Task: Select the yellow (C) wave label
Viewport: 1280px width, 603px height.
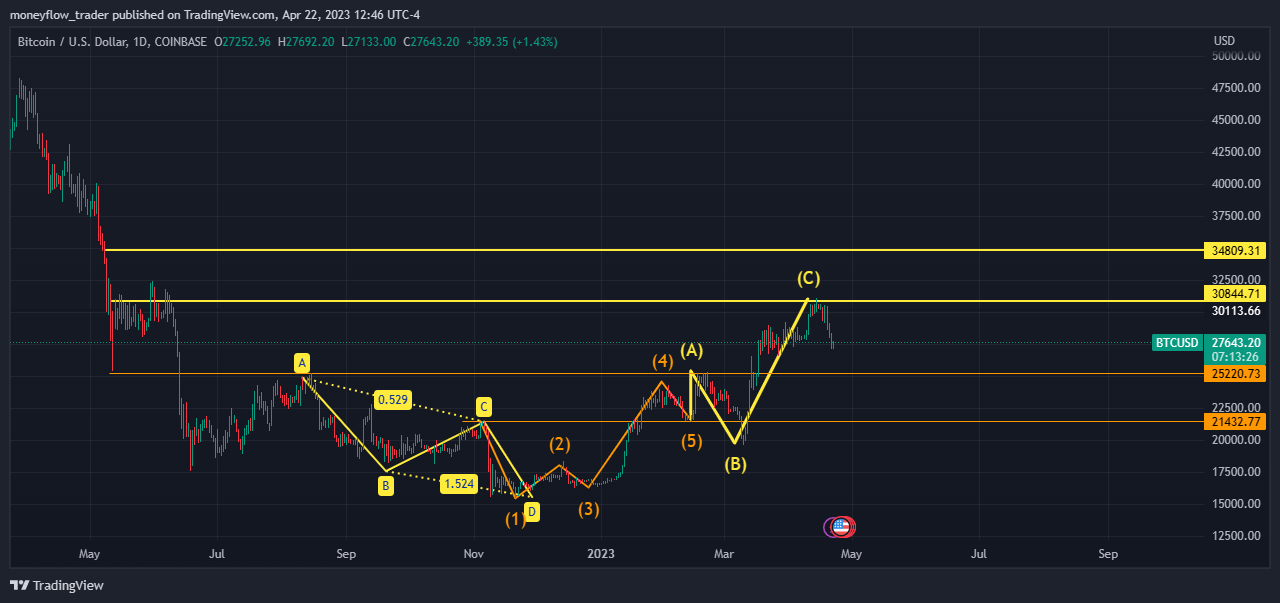Action: 808,278
